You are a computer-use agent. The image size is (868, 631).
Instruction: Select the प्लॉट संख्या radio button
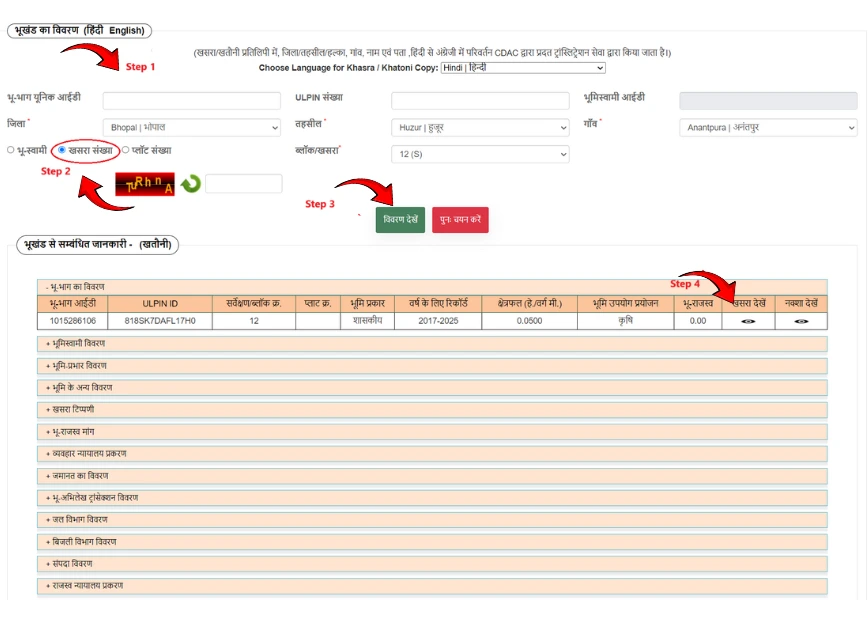126,150
